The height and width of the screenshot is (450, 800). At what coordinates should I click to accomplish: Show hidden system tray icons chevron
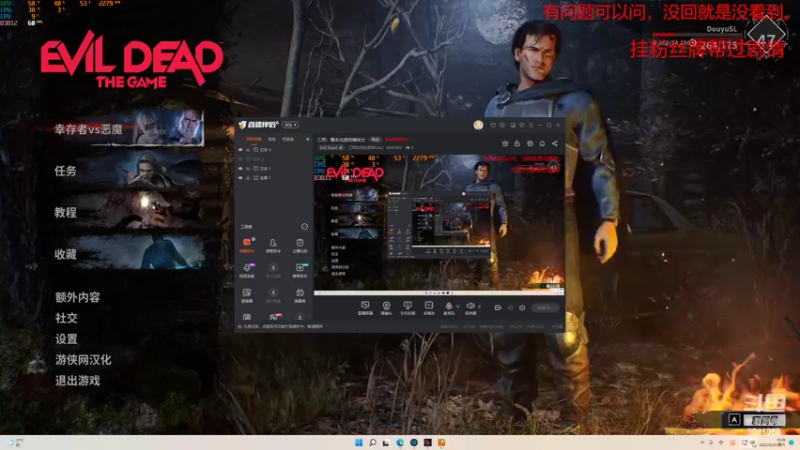702,442
